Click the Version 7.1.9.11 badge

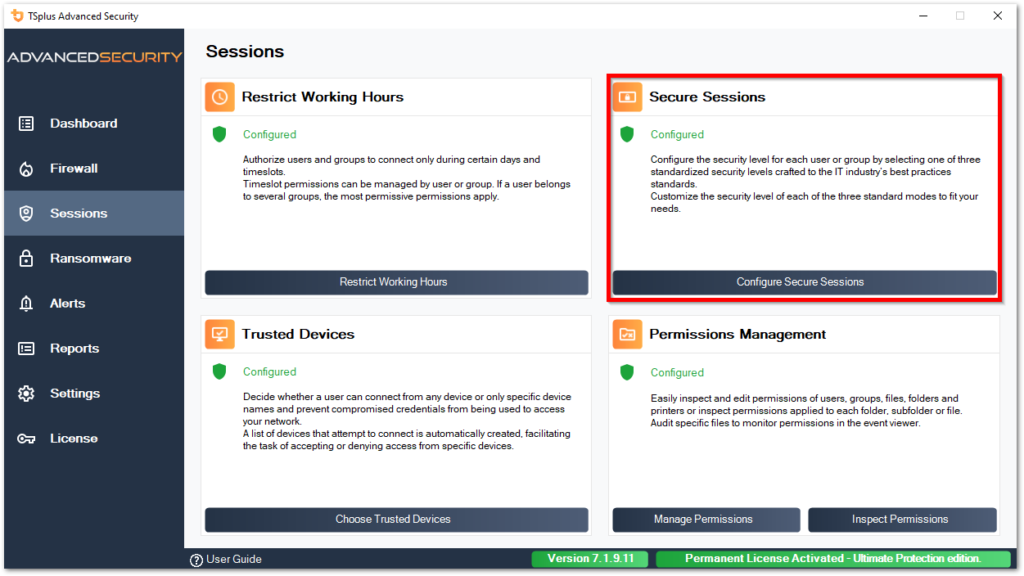click(589, 559)
